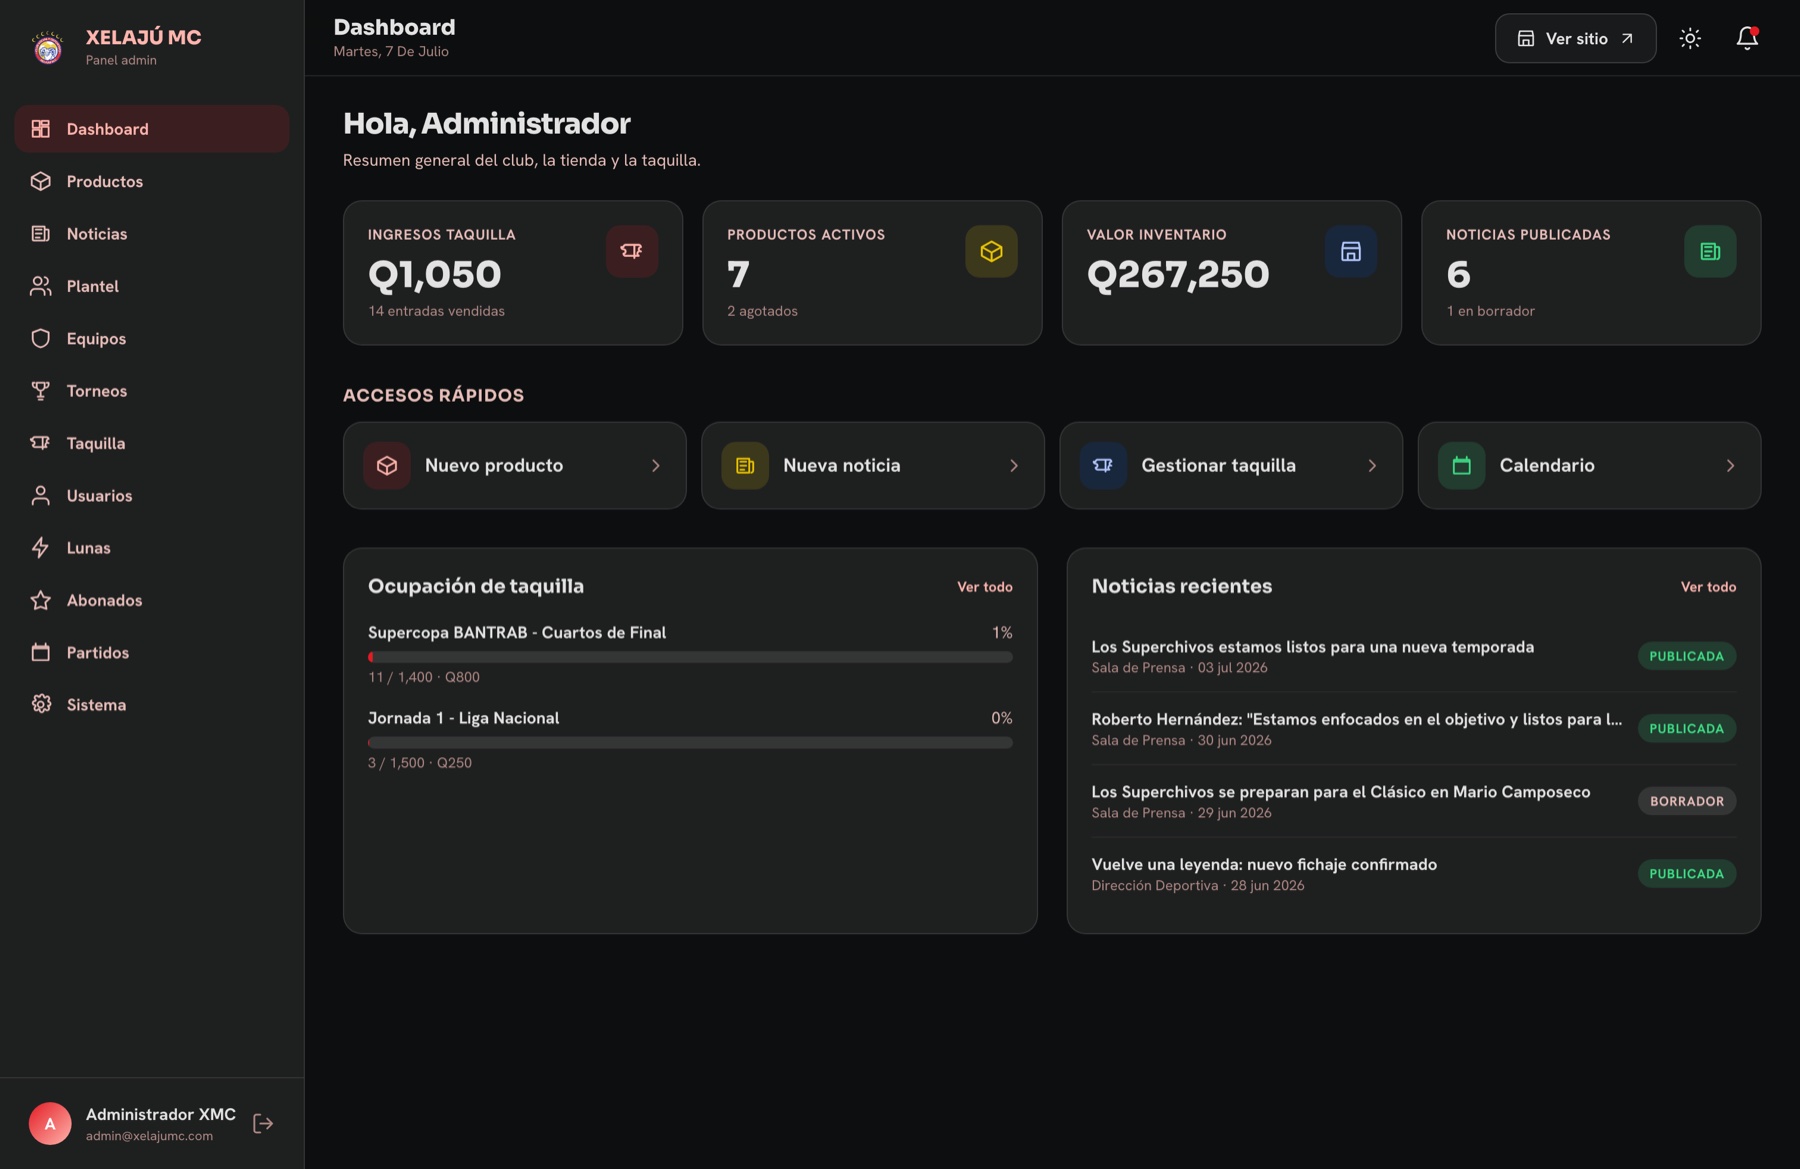
Task: Click the cube icon on Productos Activos card
Action: coord(991,251)
